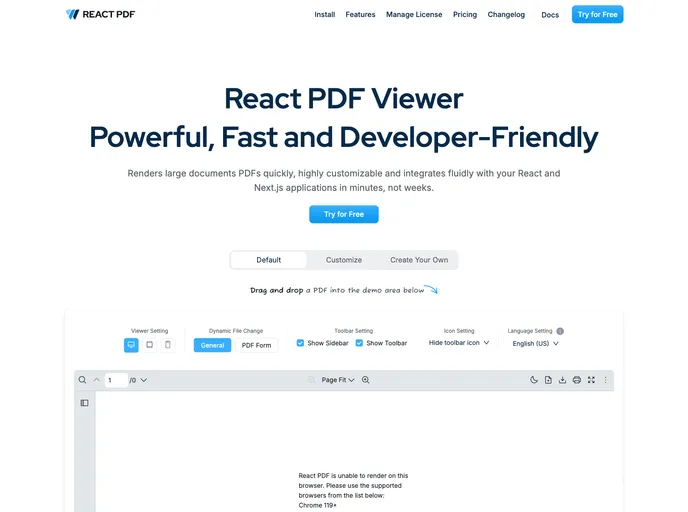
Task: Open the Docs page
Action: [550, 15]
